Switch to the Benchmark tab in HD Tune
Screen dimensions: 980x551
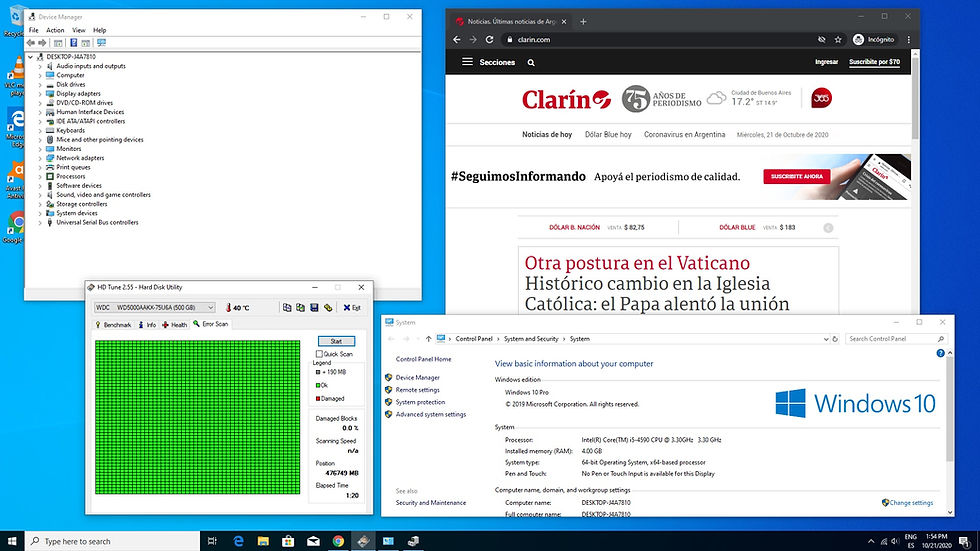click(x=113, y=325)
